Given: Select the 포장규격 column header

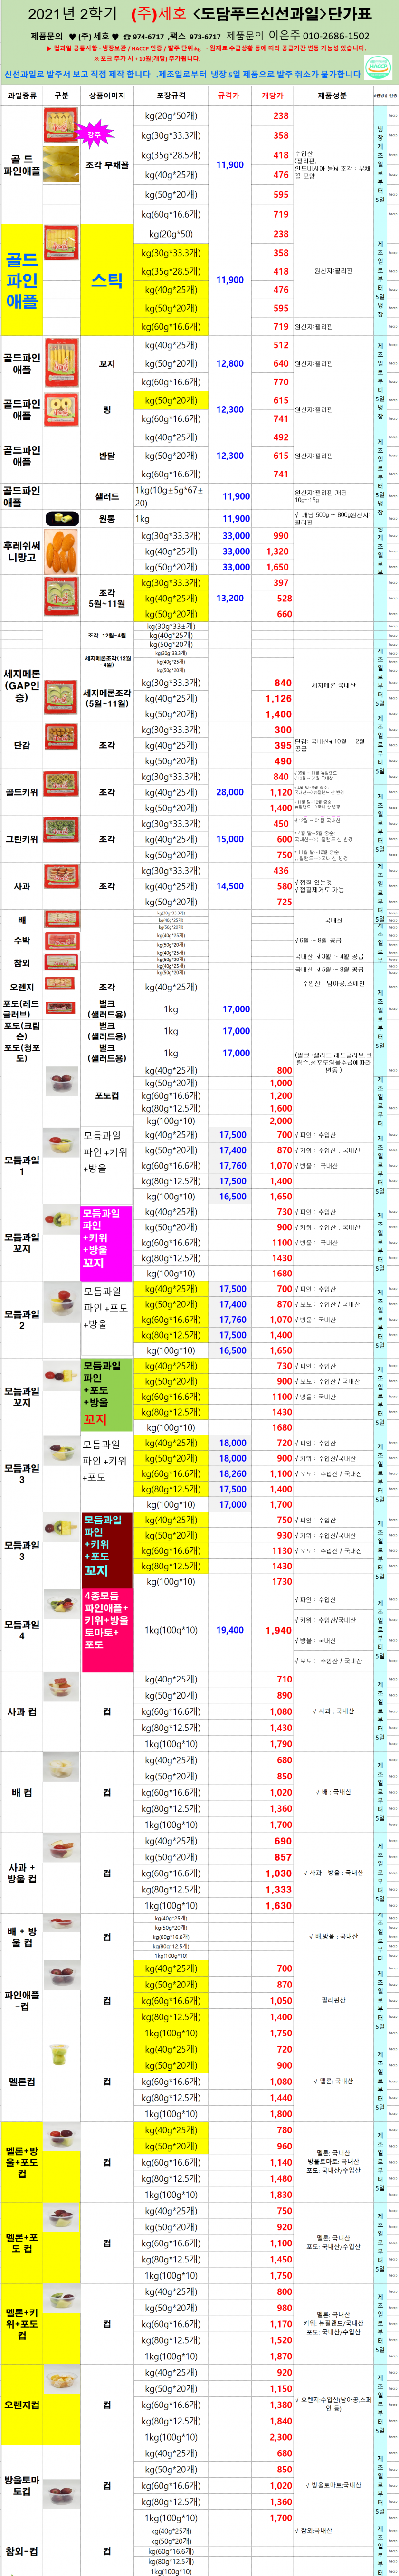Looking at the screenshot, I should [x=171, y=96].
